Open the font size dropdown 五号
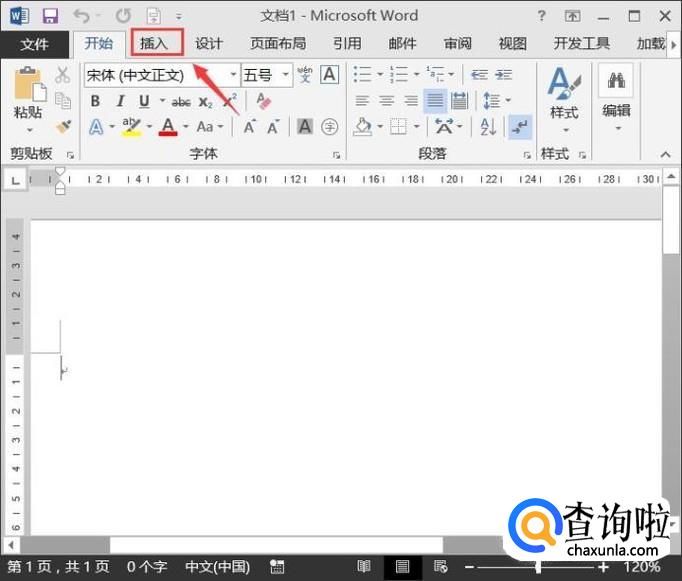This screenshot has width=682, height=581. (286, 75)
